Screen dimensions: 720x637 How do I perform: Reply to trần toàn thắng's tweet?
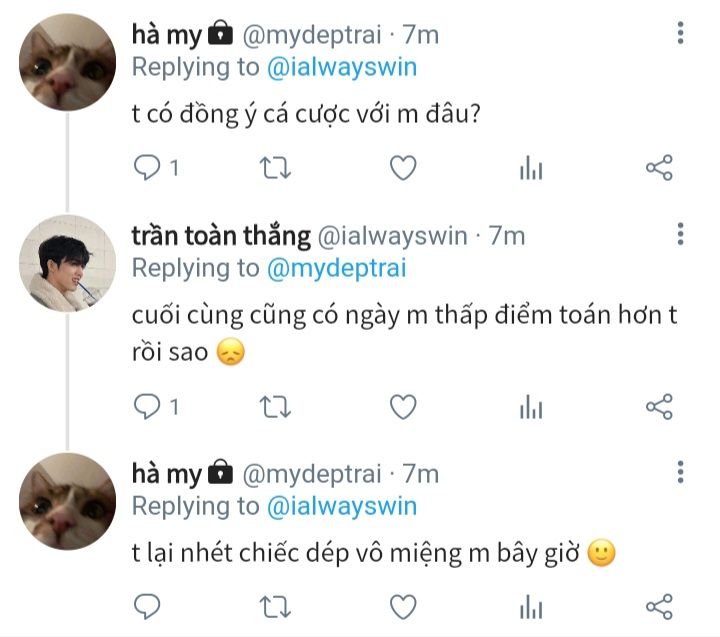(x=147, y=407)
